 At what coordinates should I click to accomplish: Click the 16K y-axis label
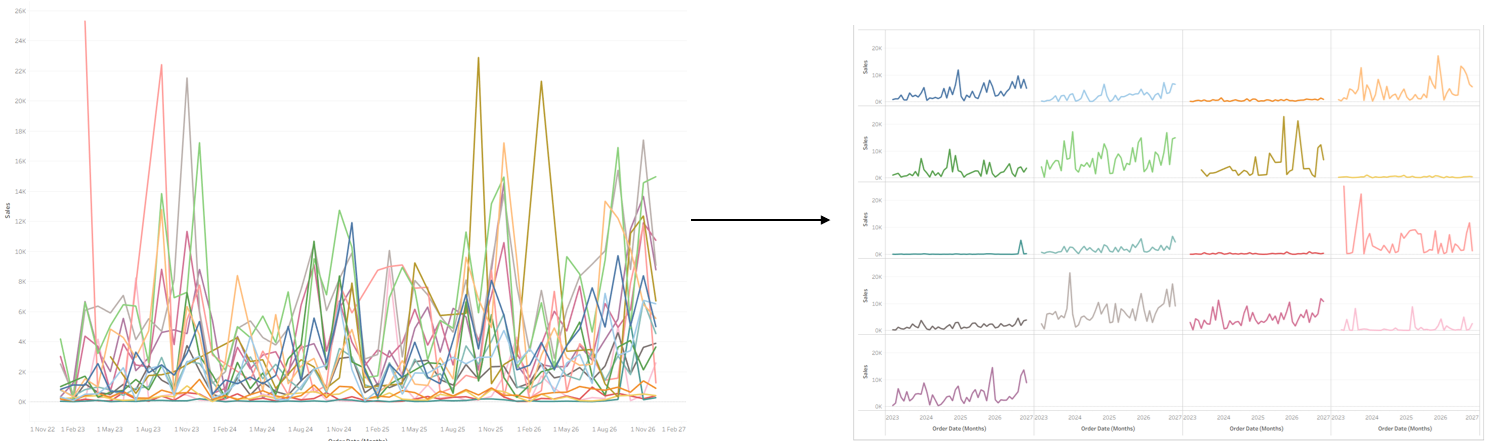(21, 161)
